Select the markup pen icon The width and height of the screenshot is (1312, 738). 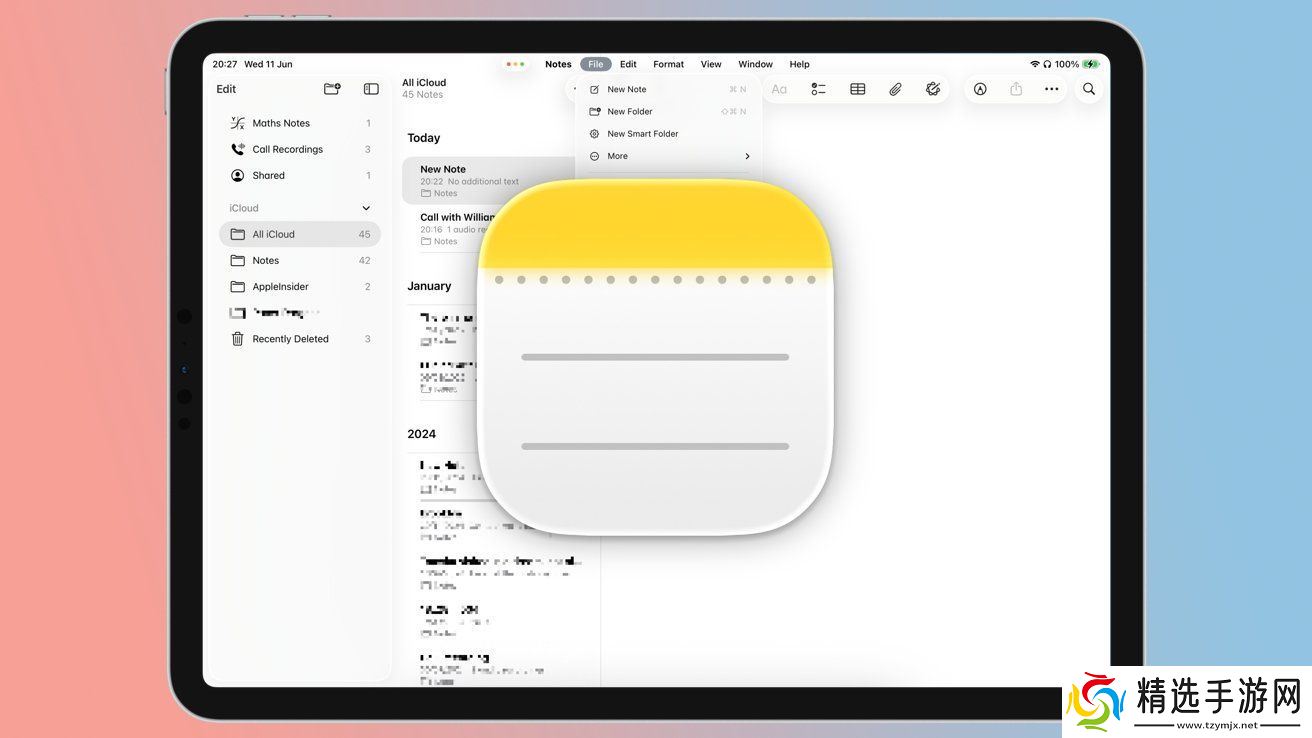tap(980, 89)
